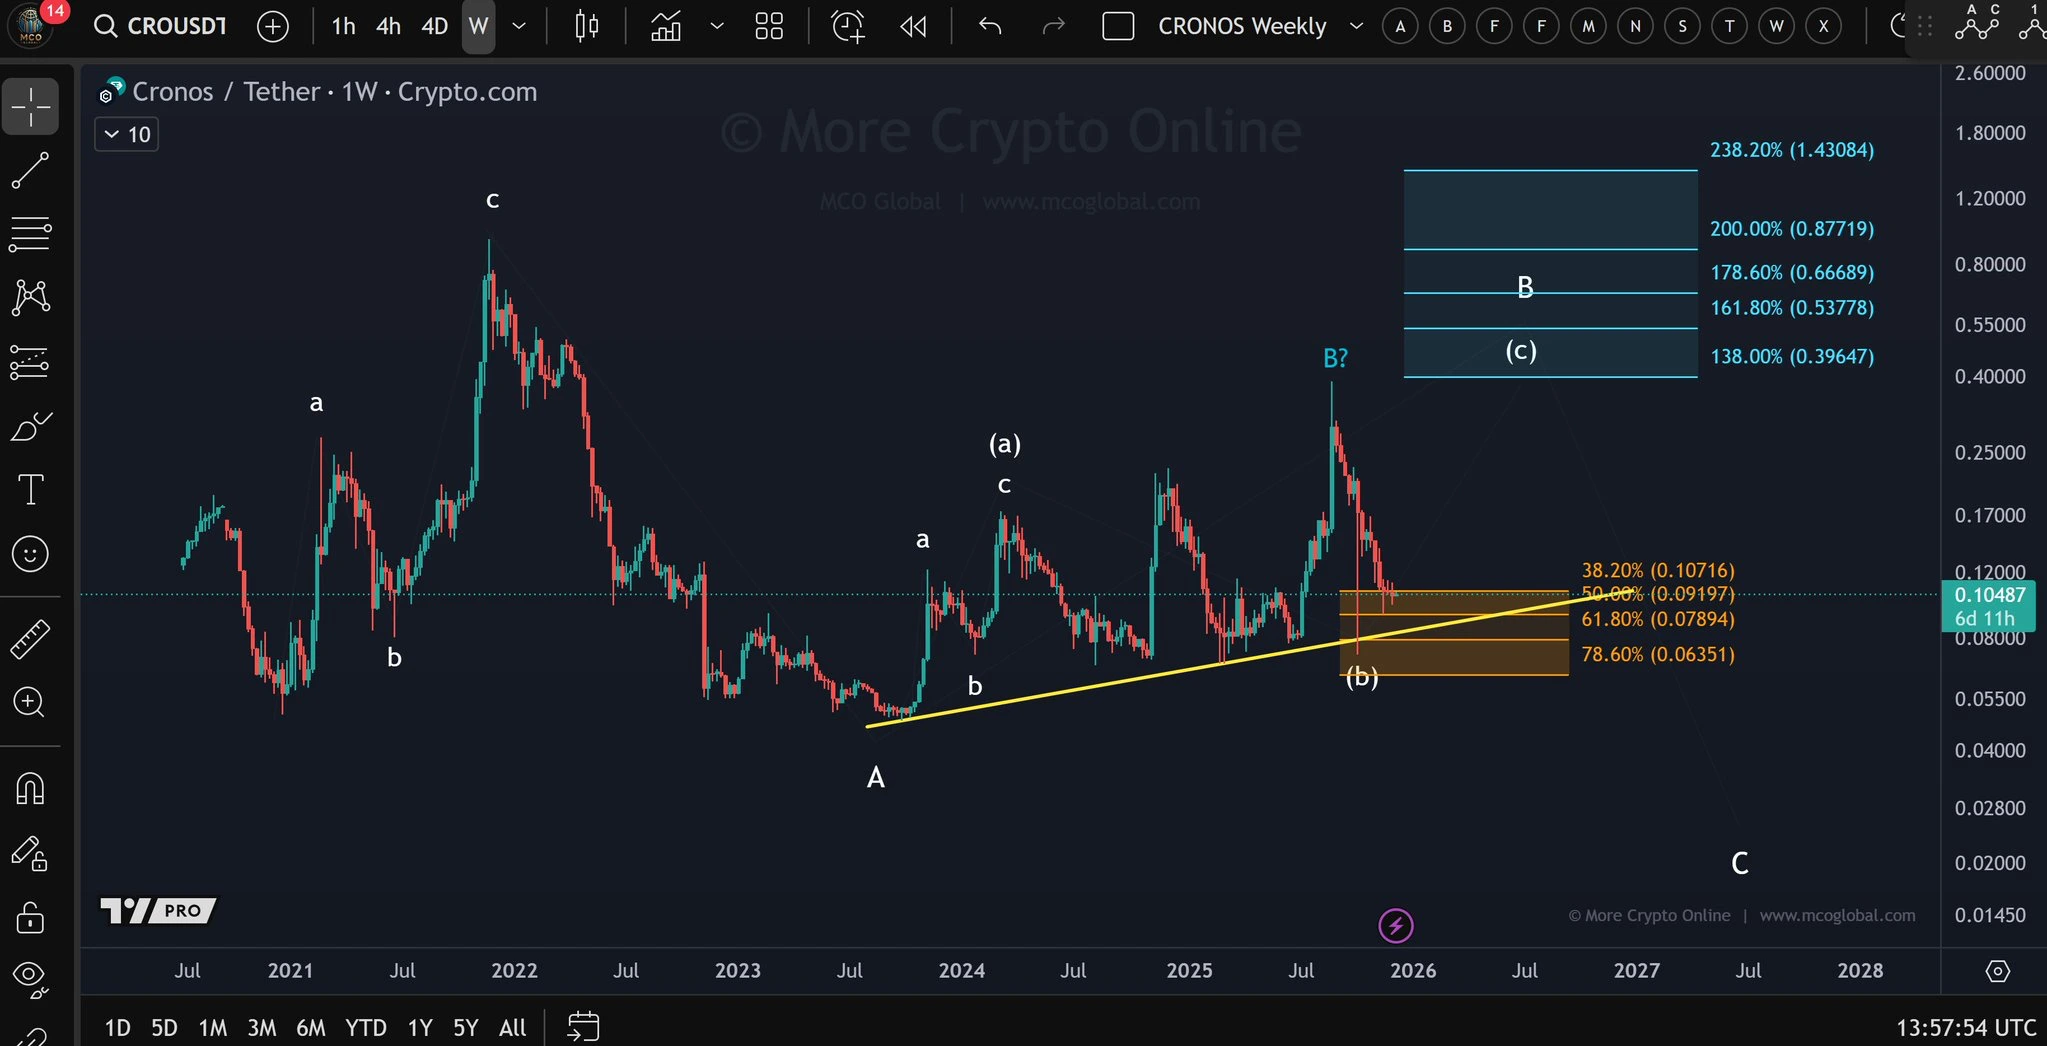Viewport: 2047px width, 1046px height.
Task: Select the trend line drawing tool
Action: click(x=31, y=170)
